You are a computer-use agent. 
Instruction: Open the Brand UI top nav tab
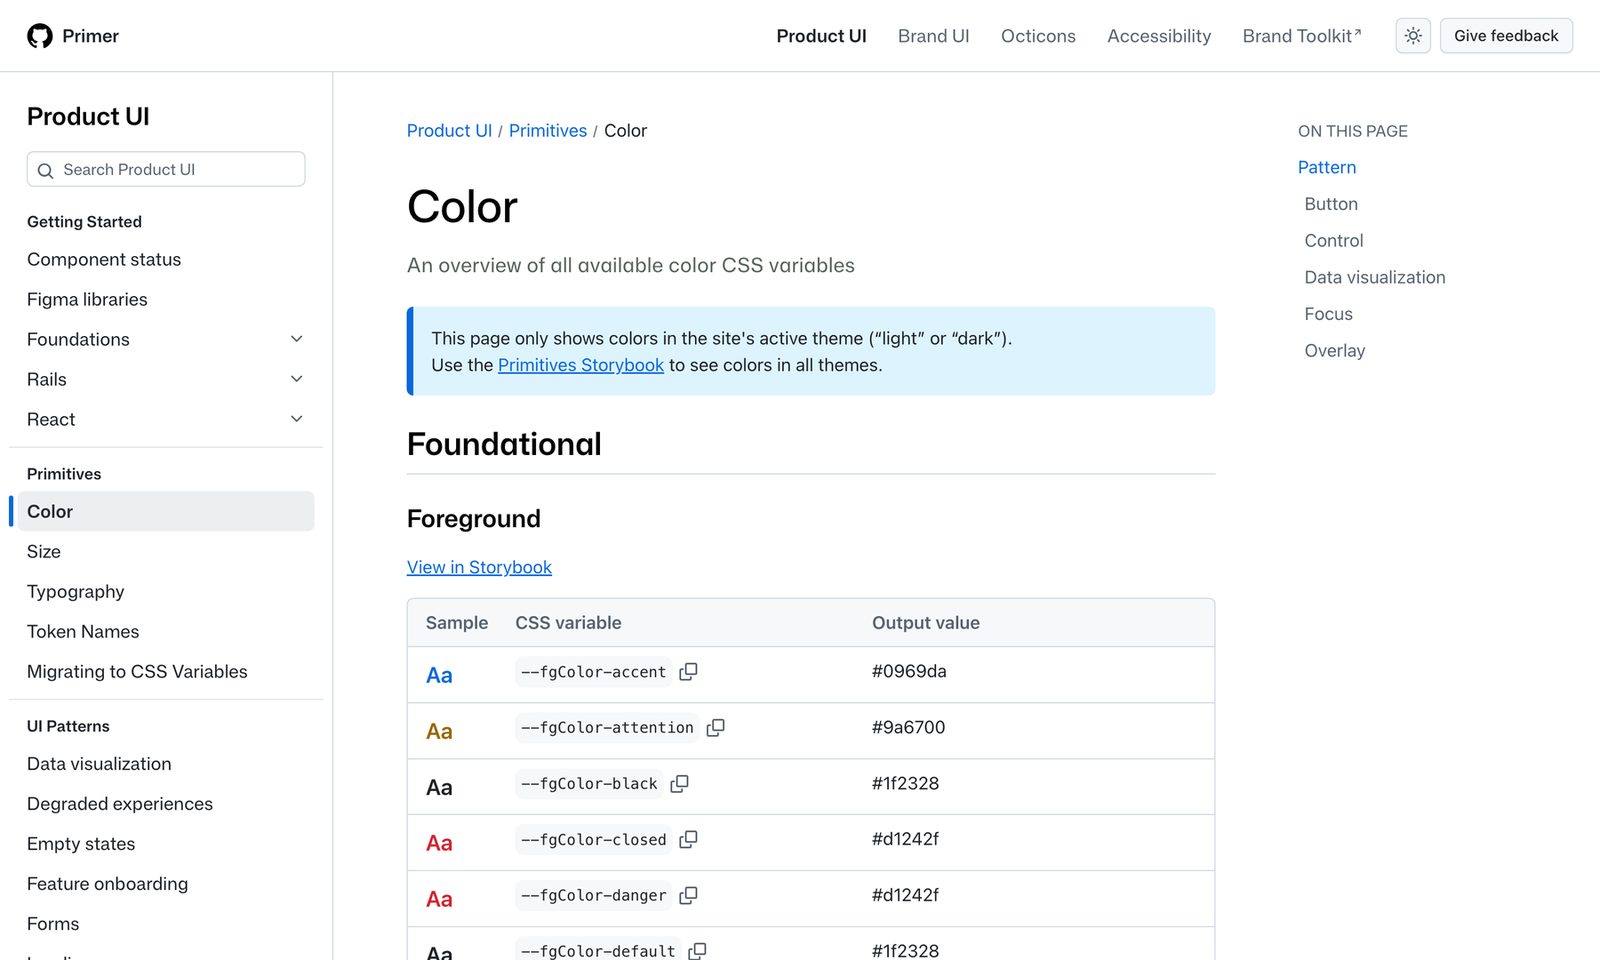pyautogui.click(x=933, y=36)
